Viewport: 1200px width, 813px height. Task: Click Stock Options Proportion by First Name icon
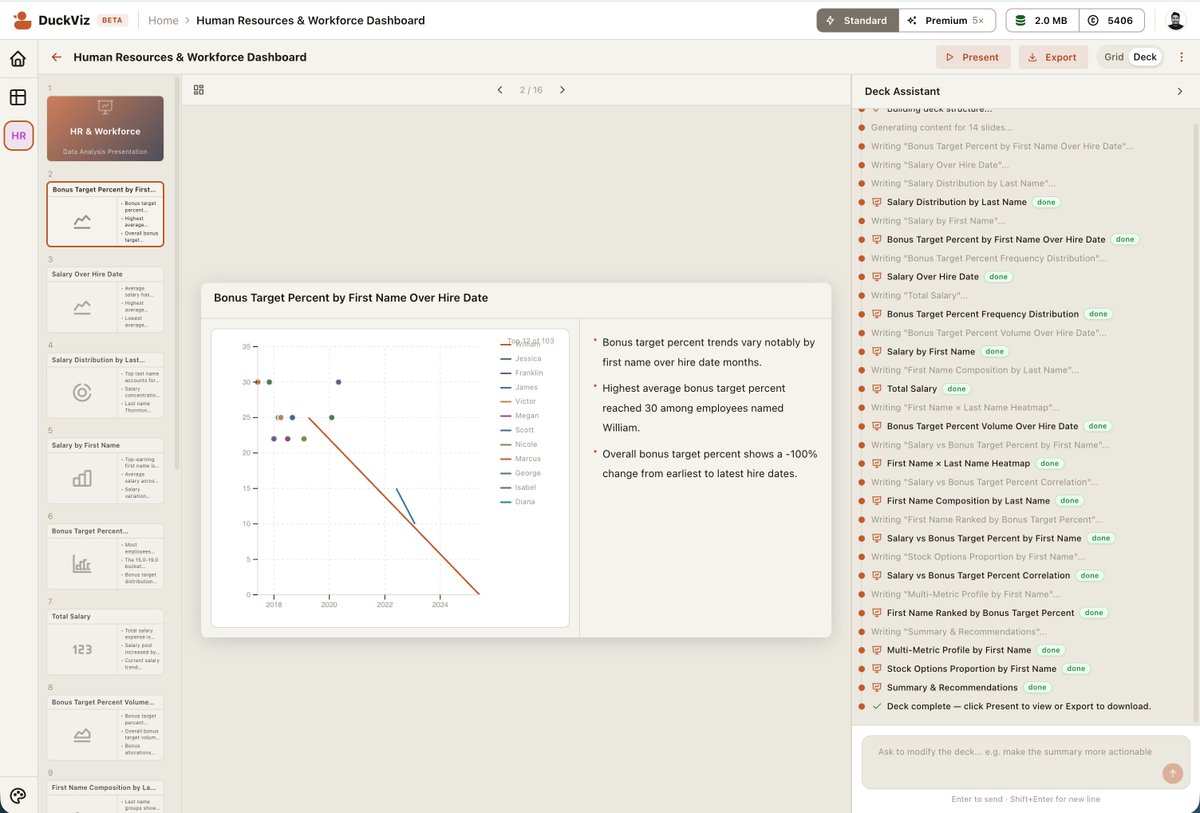pos(877,669)
